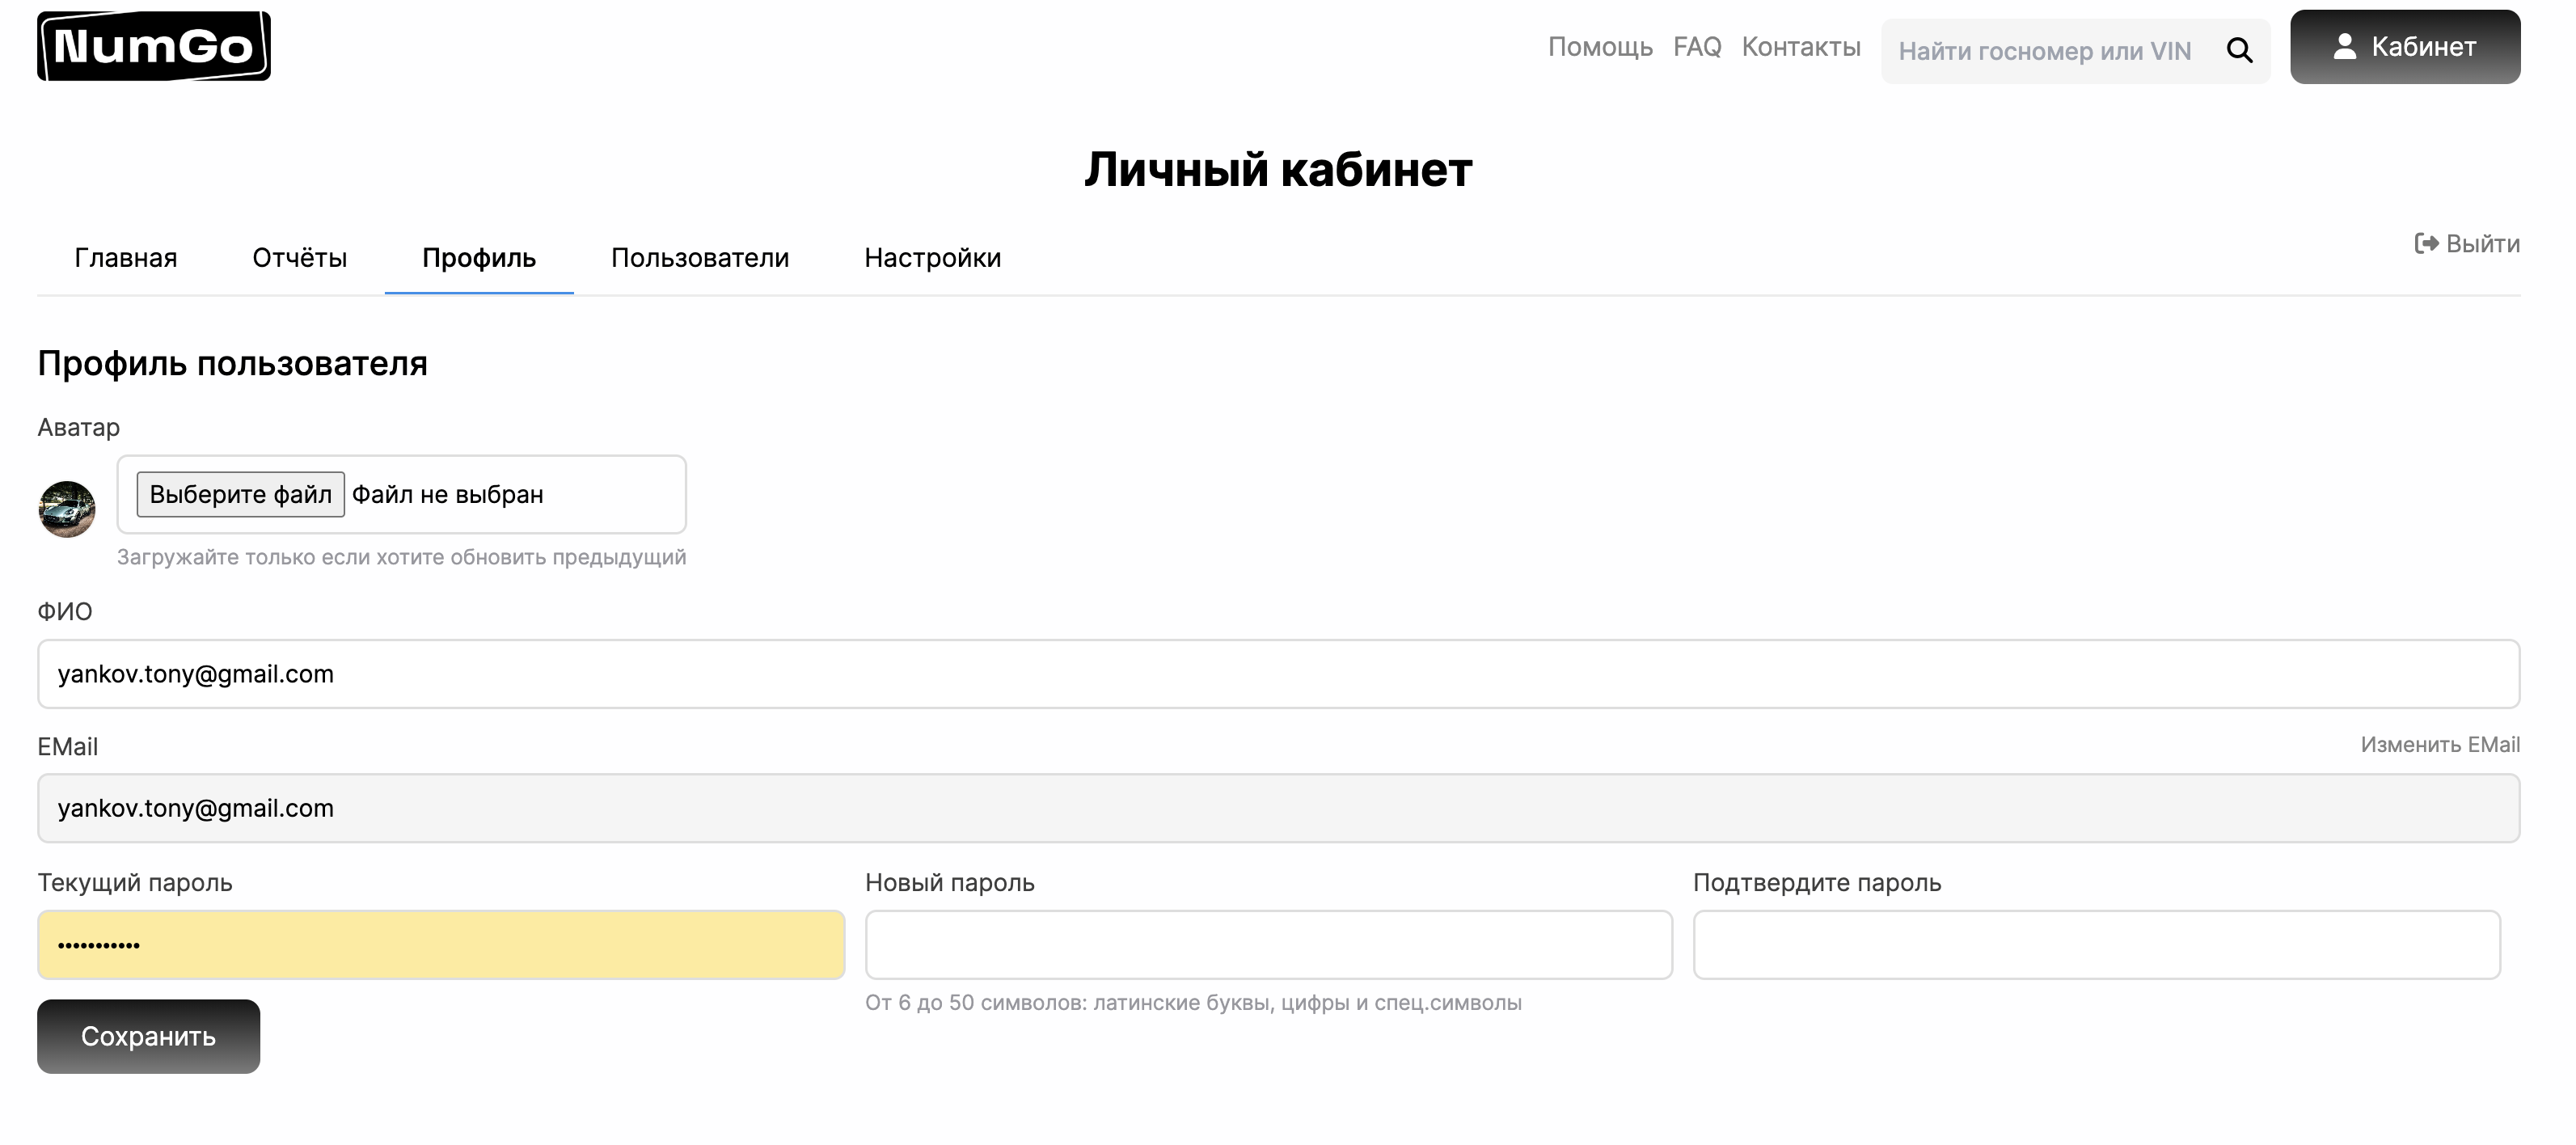Screen dimensions: 2576x1145
Task: Open the Главная tab
Action: pyautogui.click(x=125, y=258)
